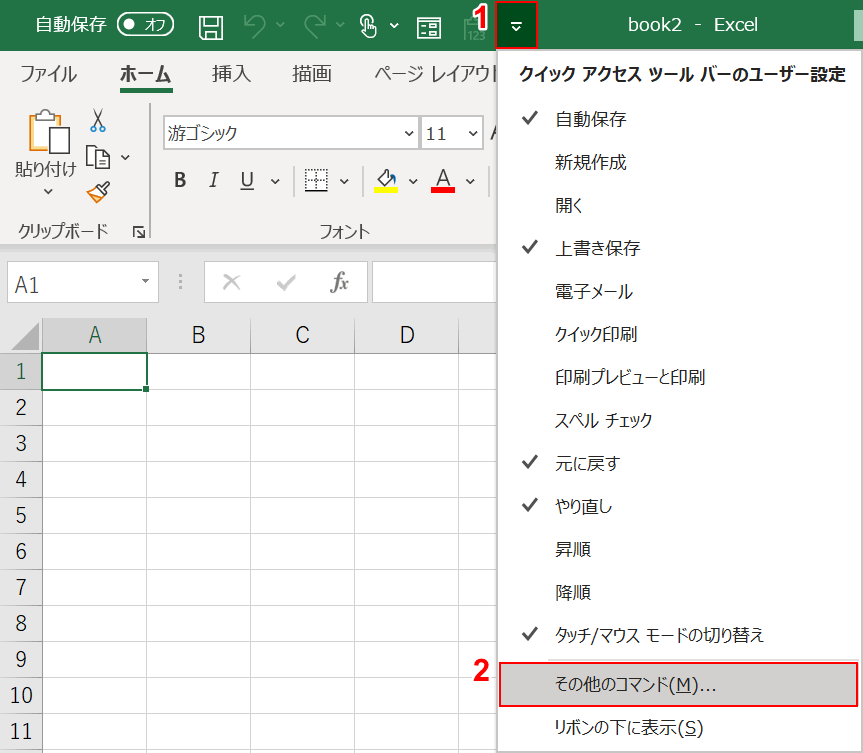Screen dimensions: 863x753
Task: Open the font name dropdown 游ゴシック
Action: tap(409, 134)
